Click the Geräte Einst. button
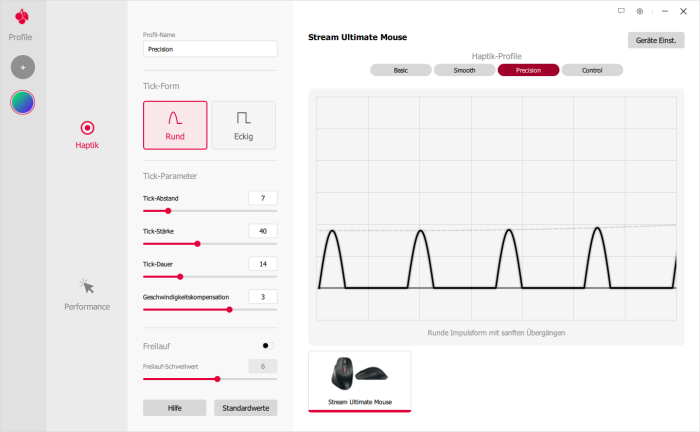Viewport: 700px width, 432px height. [x=656, y=41]
